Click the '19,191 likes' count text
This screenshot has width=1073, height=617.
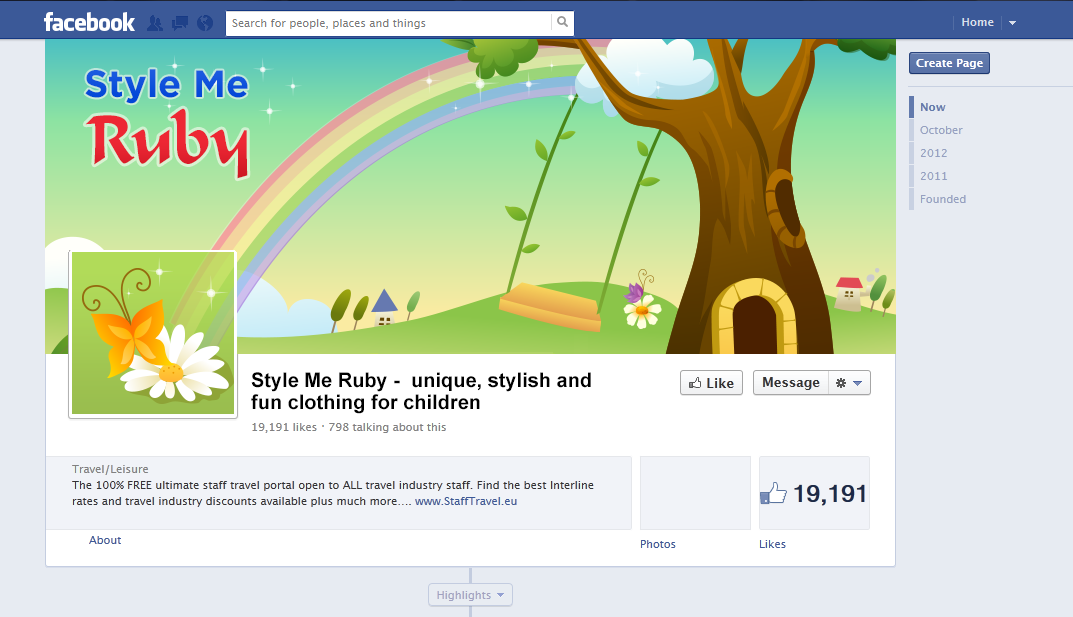click(284, 427)
